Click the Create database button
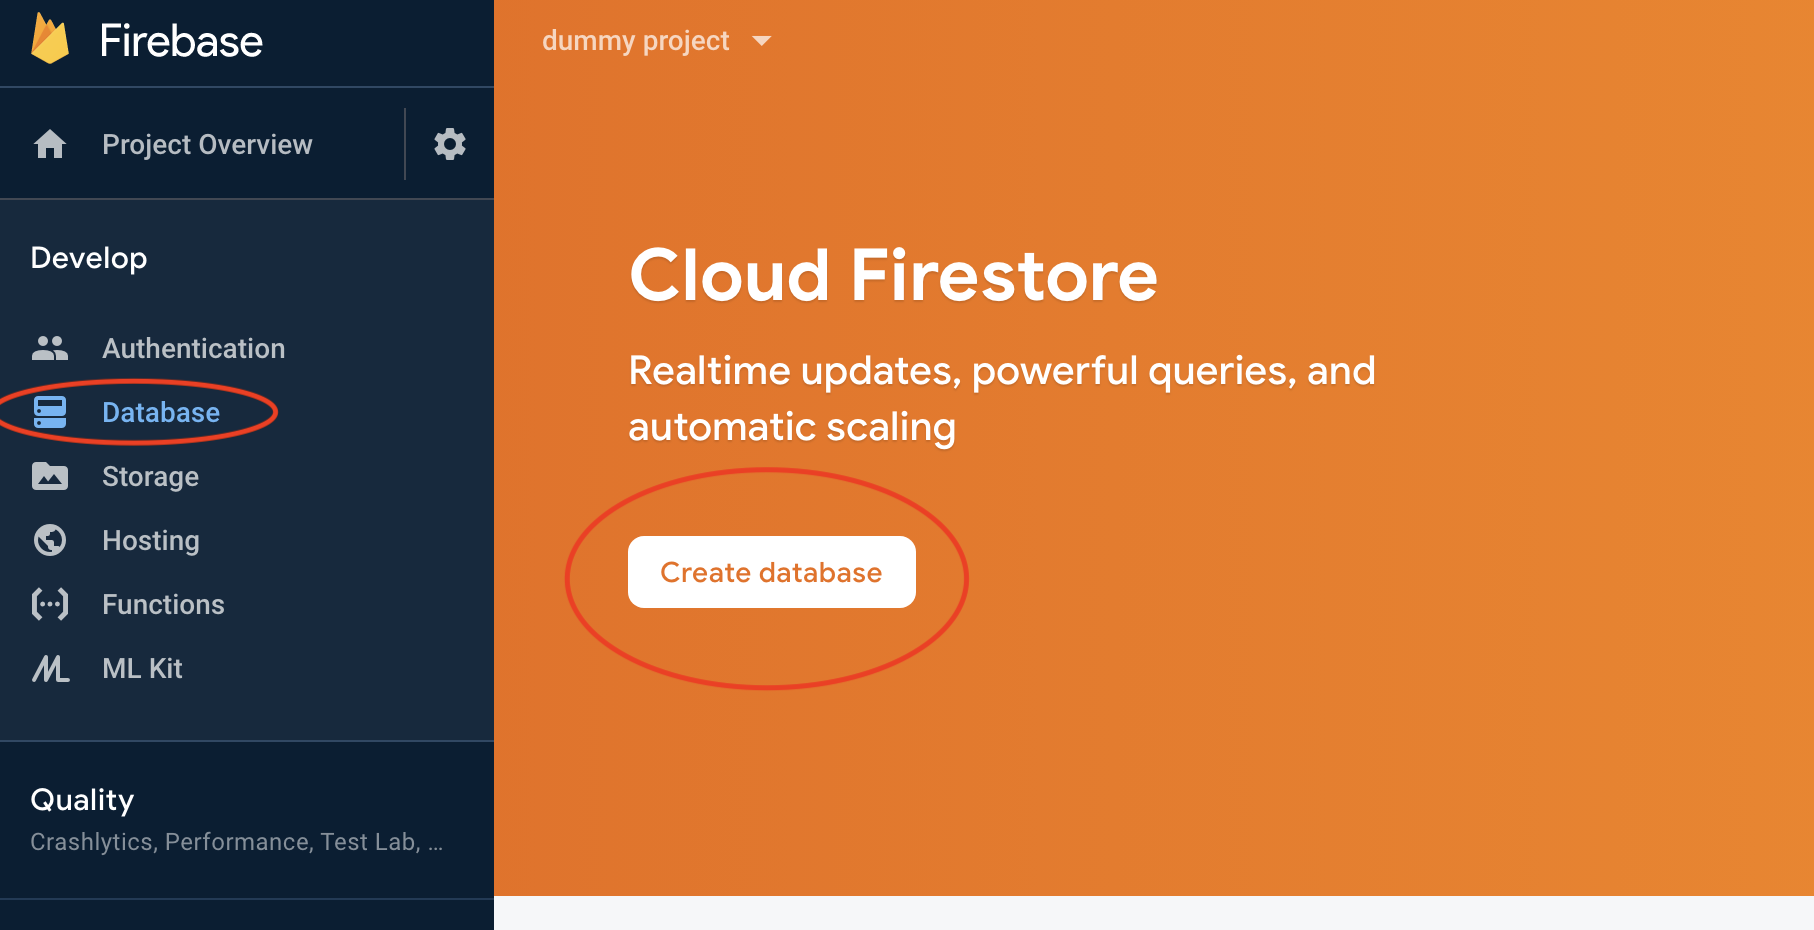Image resolution: width=1814 pixels, height=930 pixels. [772, 572]
